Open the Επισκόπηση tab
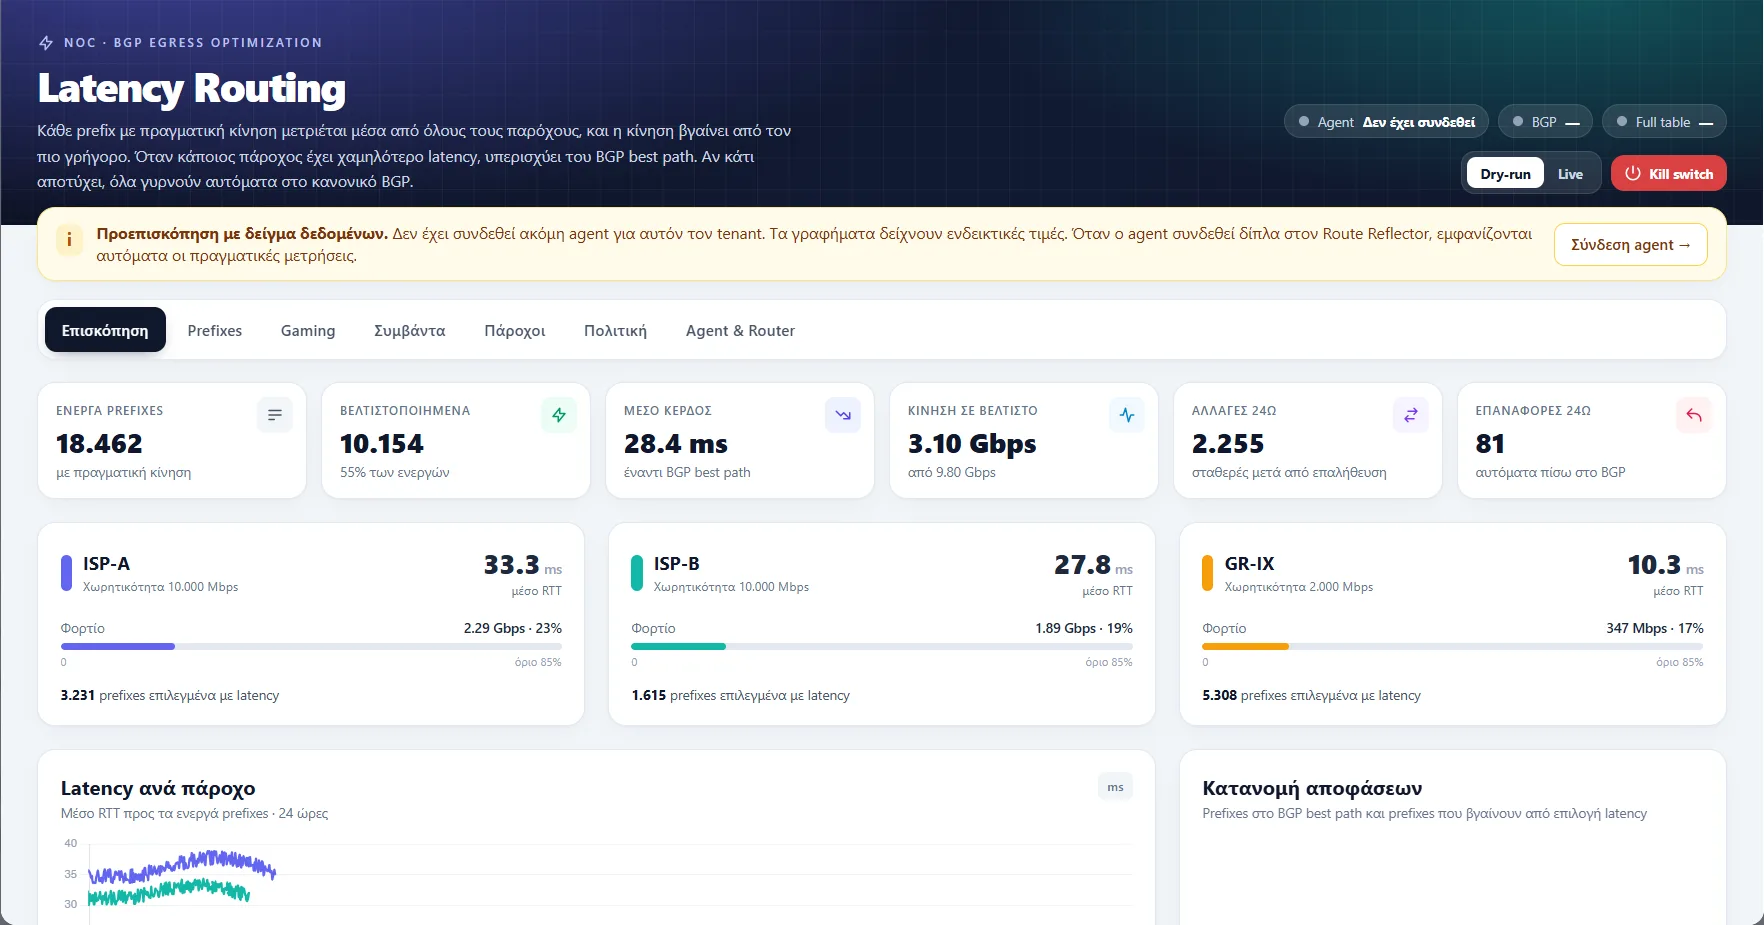1764x925 pixels. point(105,330)
